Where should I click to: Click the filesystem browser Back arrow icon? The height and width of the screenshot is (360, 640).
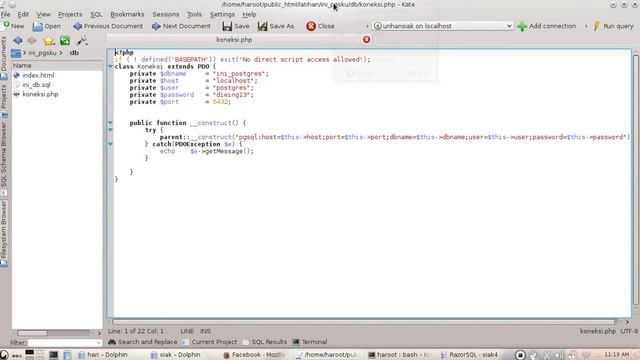click(x=18, y=40)
